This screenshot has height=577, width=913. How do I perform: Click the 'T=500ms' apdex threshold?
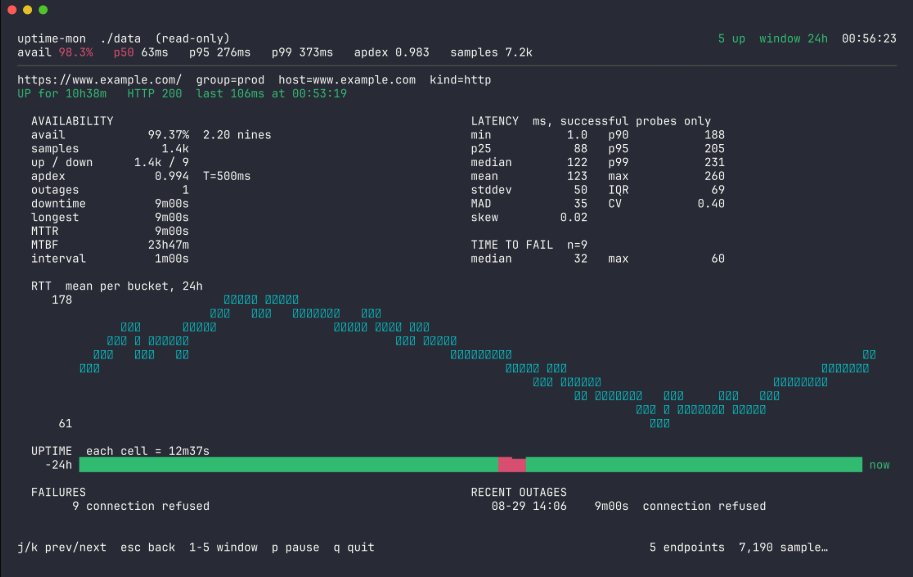tap(227, 176)
